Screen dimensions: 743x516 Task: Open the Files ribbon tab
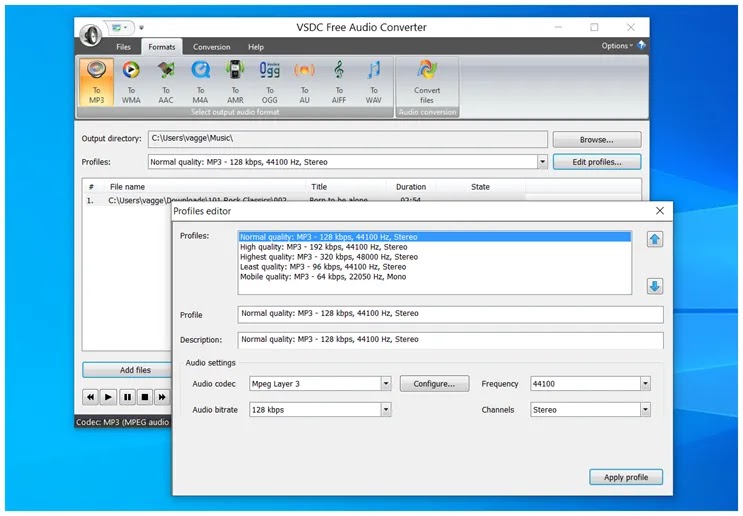pyautogui.click(x=123, y=47)
